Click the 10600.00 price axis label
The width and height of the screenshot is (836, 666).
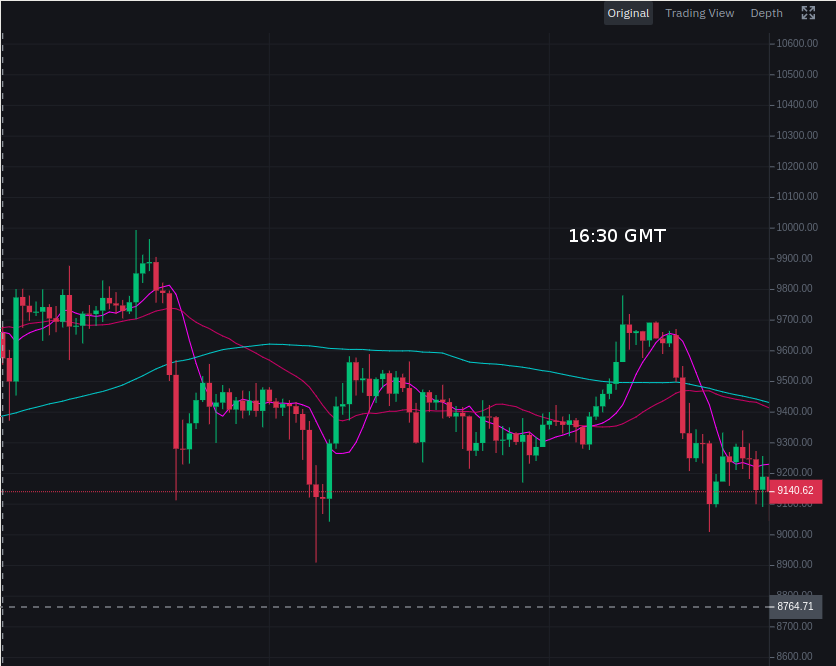click(797, 44)
